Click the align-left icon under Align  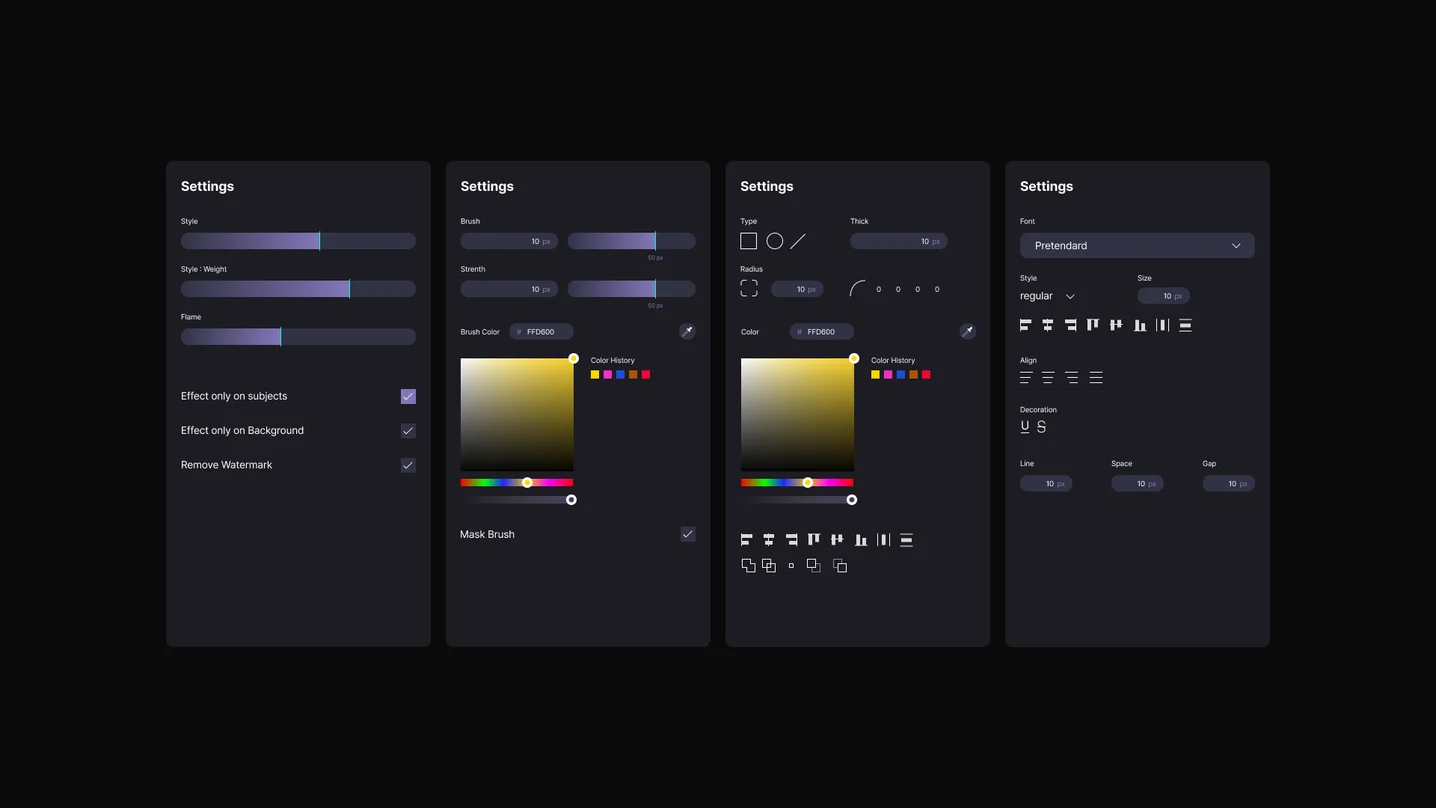pos(1025,377)
